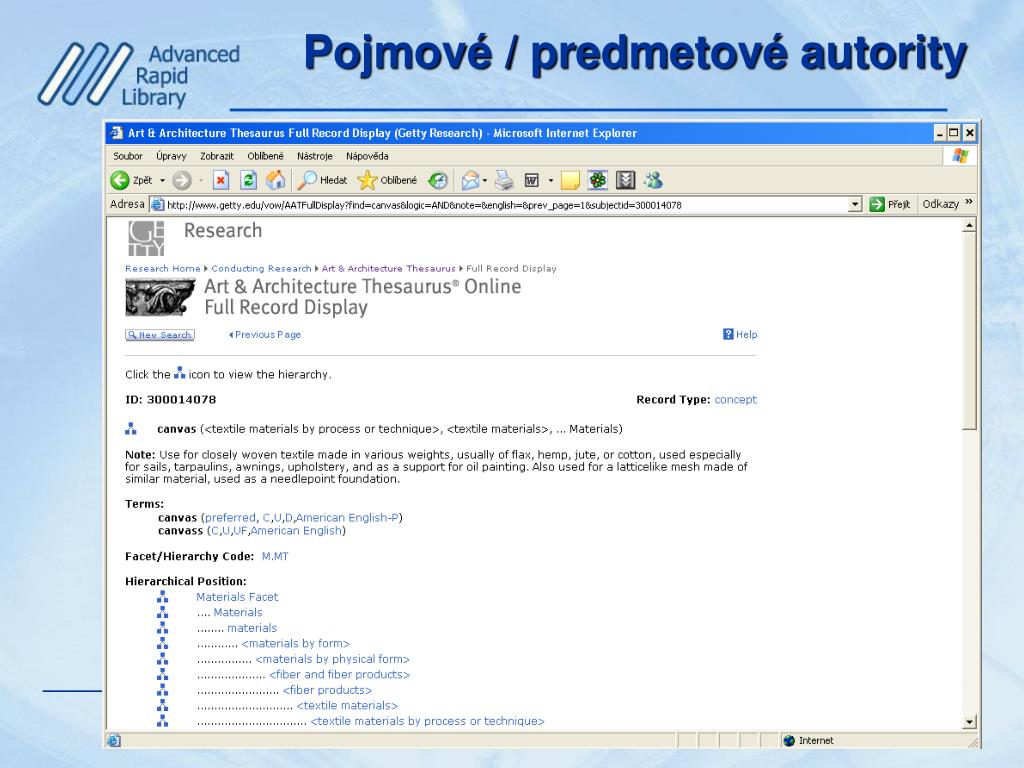1024x768 pixels.
Task: Stop page loading with red X icon
Action: (221, 180)
